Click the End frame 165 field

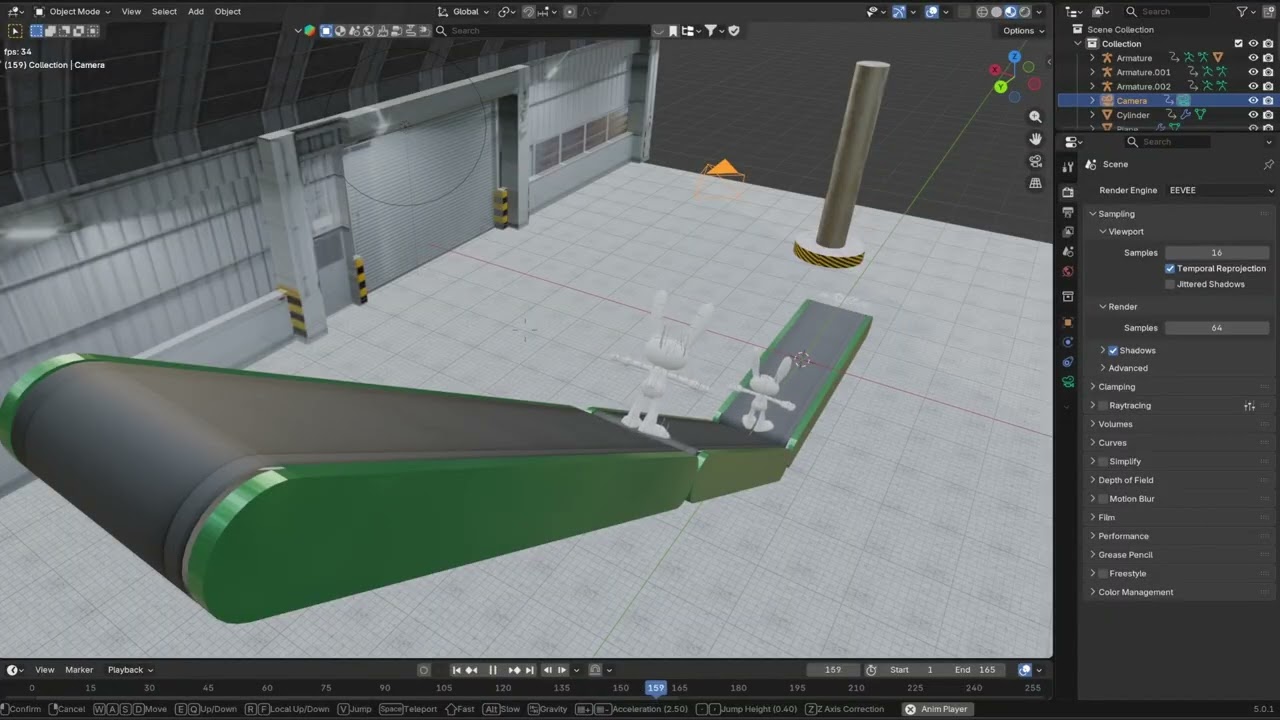tap(975, 670)
